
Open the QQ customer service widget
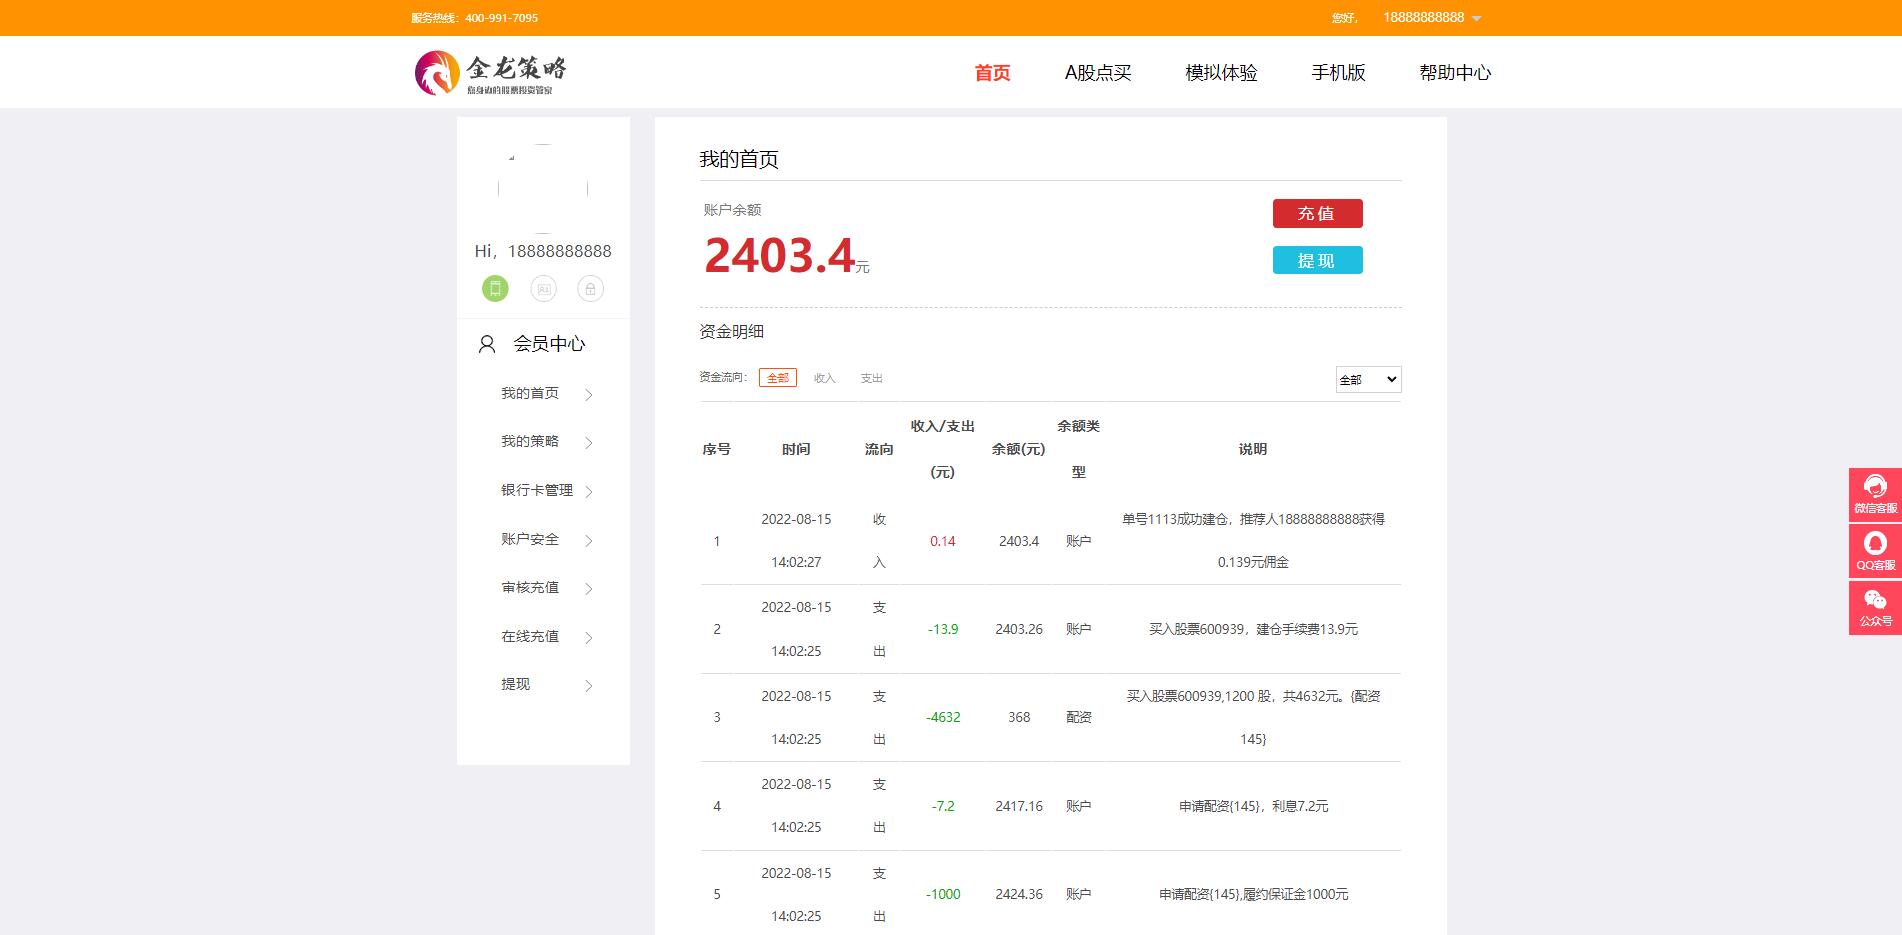(x=1874, y=550)
